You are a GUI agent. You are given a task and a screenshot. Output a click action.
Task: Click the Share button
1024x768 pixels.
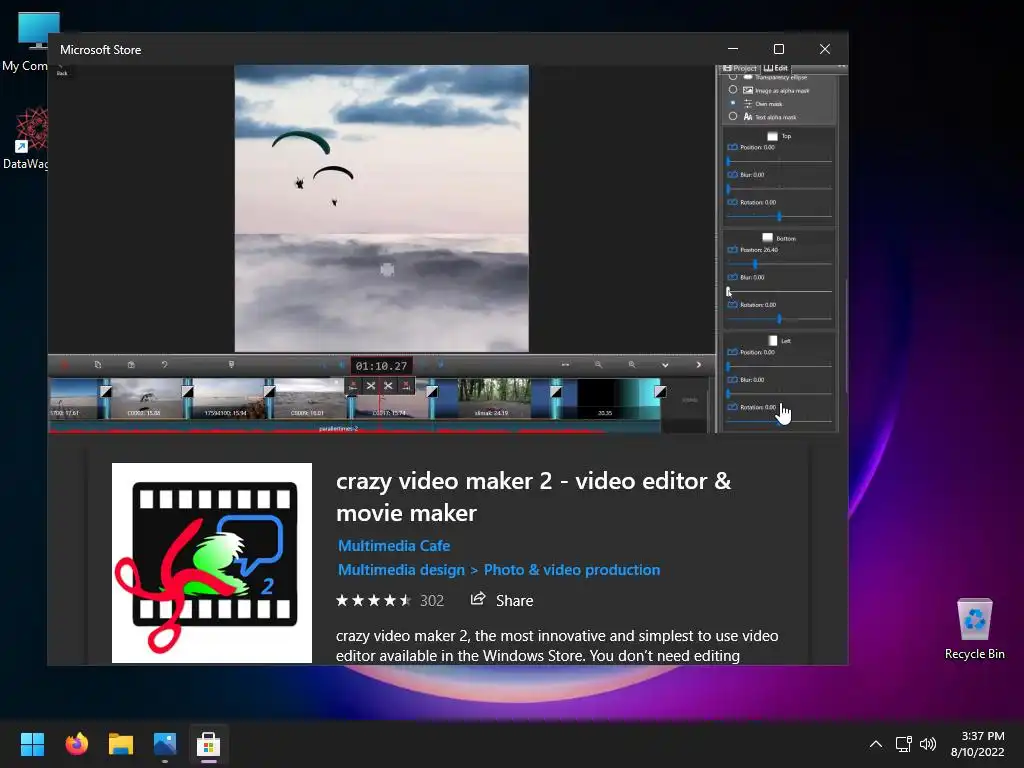click(x=502, y=600)
